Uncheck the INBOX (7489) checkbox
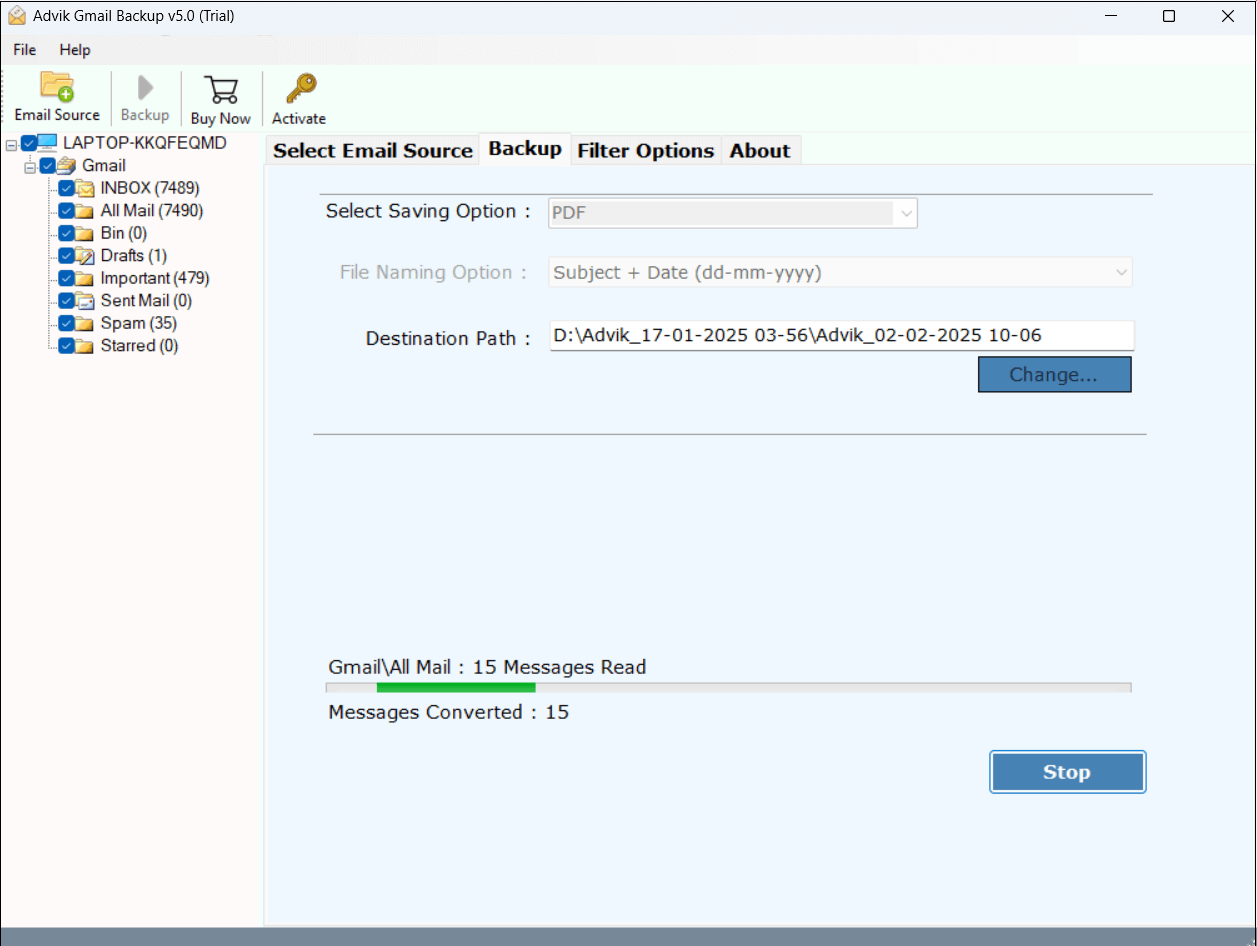 (66, 188)
